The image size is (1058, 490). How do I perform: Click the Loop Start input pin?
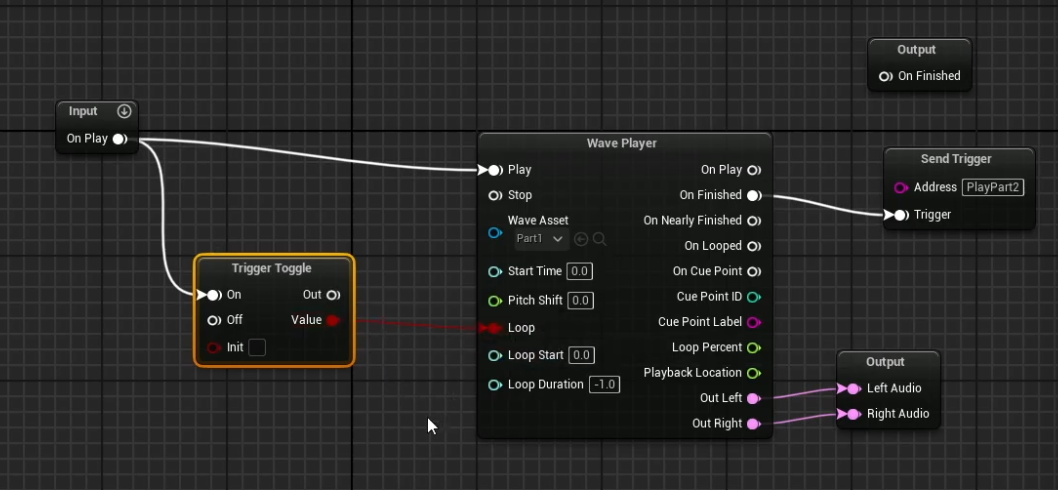[x=495, y=356]
